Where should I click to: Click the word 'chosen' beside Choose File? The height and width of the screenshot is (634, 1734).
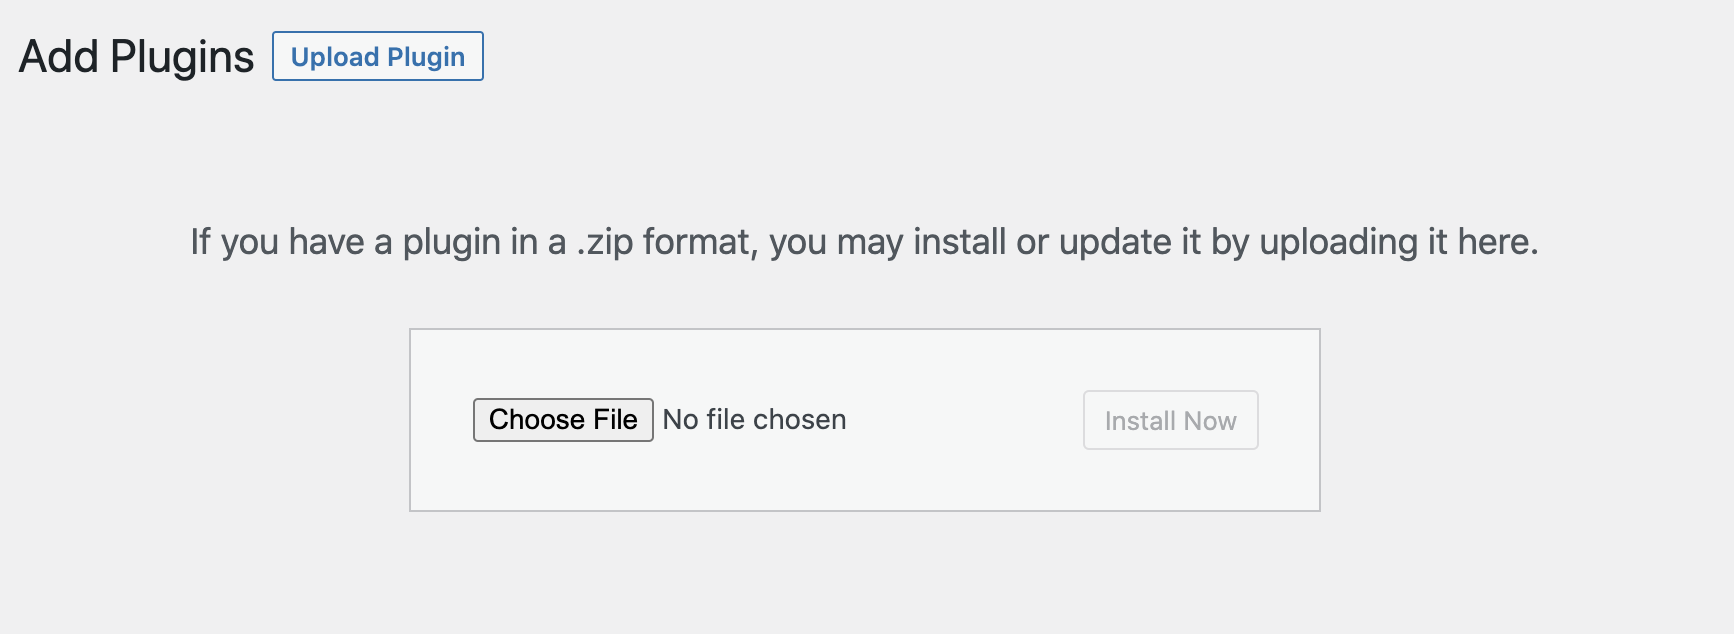pyautogui.click(x=799, y=420)
